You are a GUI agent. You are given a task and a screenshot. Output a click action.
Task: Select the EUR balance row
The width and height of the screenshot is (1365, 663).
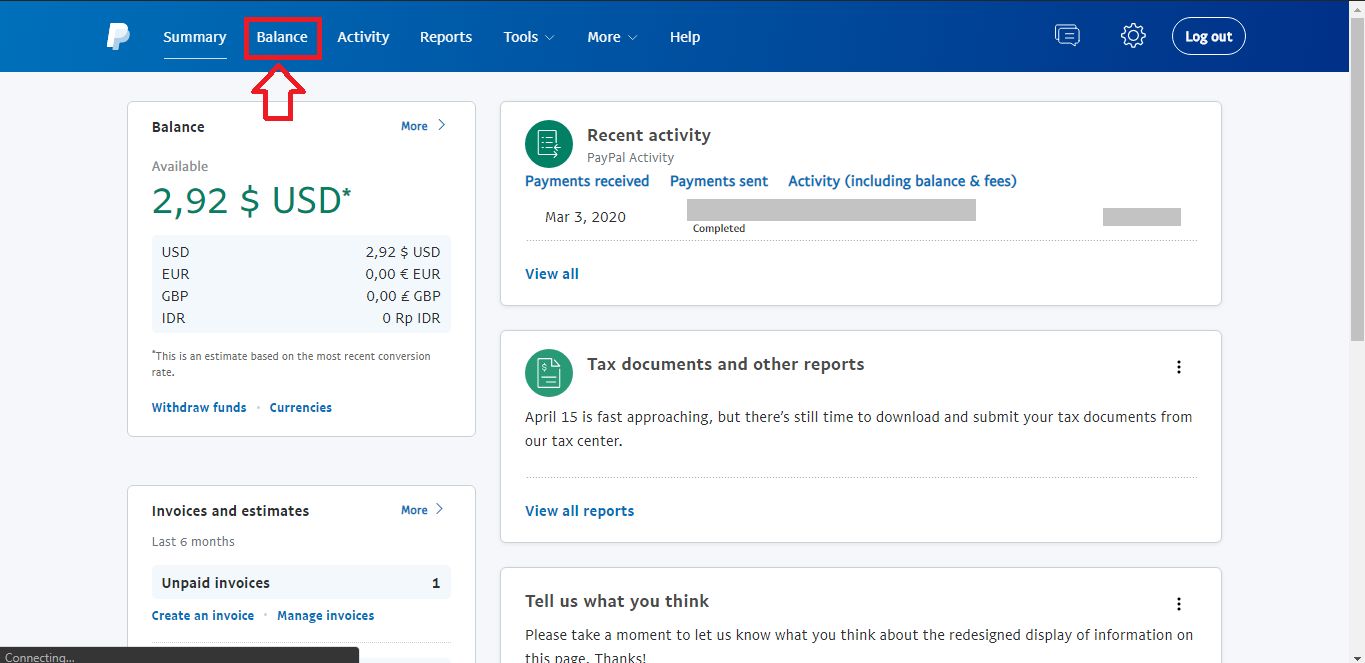pyautogui.click(x=301, y=274)
